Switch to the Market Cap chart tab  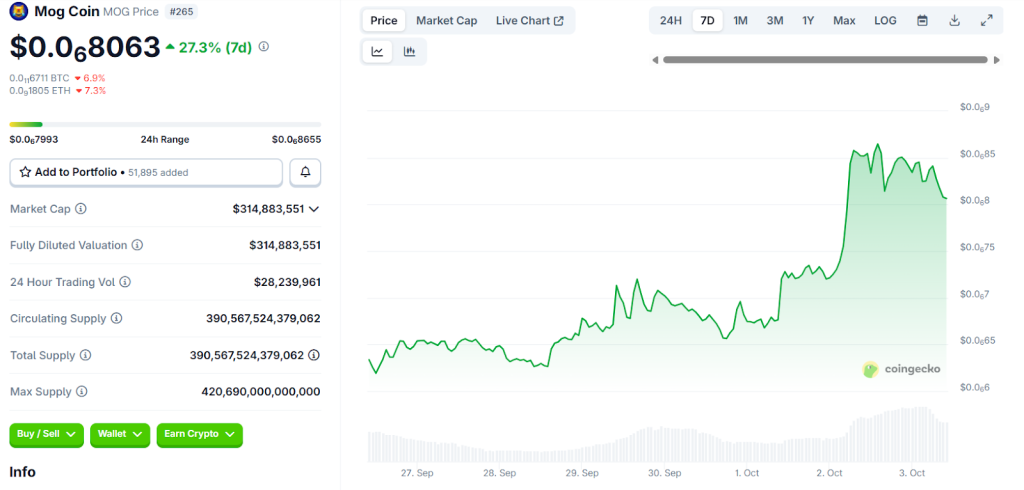click(446, 20)
